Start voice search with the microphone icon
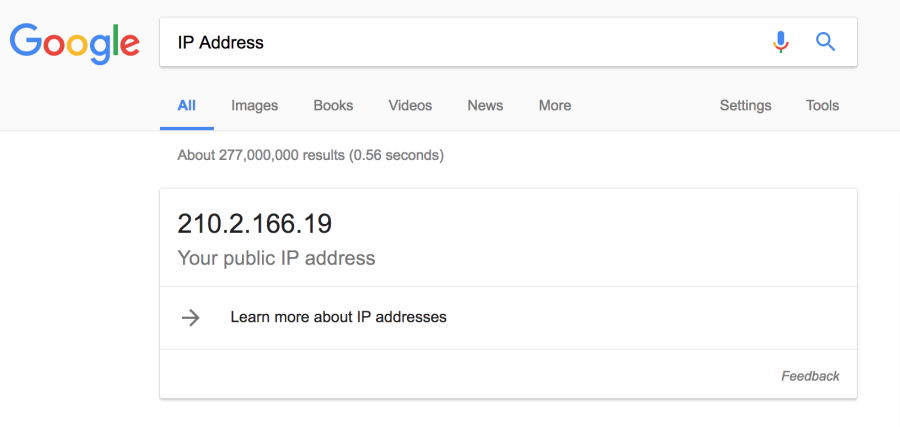Viewport: 900px width, 427px height. (780, 42)
